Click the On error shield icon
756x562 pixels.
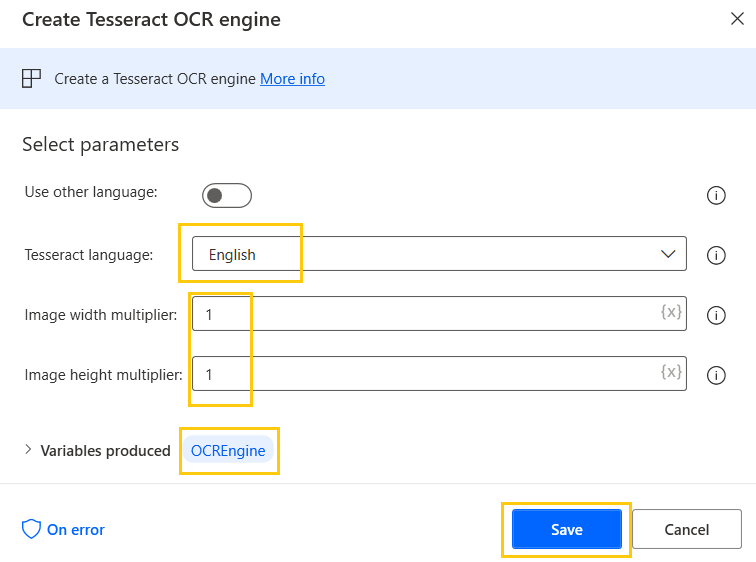(x=31, y=529)
